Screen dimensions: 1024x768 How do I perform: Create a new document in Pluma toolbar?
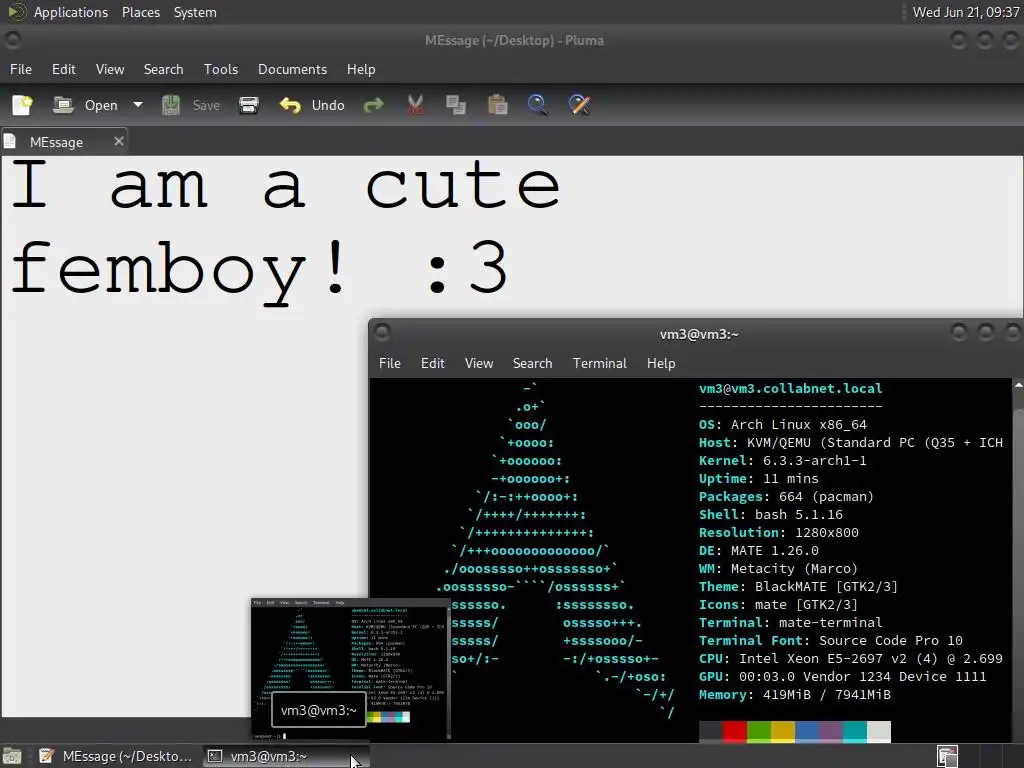tap(22, 105)
